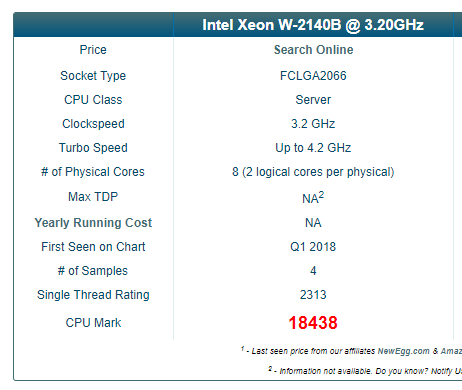Select the Price row label
The height and width of the screenshot is (390, 462).
click(93, 50)
